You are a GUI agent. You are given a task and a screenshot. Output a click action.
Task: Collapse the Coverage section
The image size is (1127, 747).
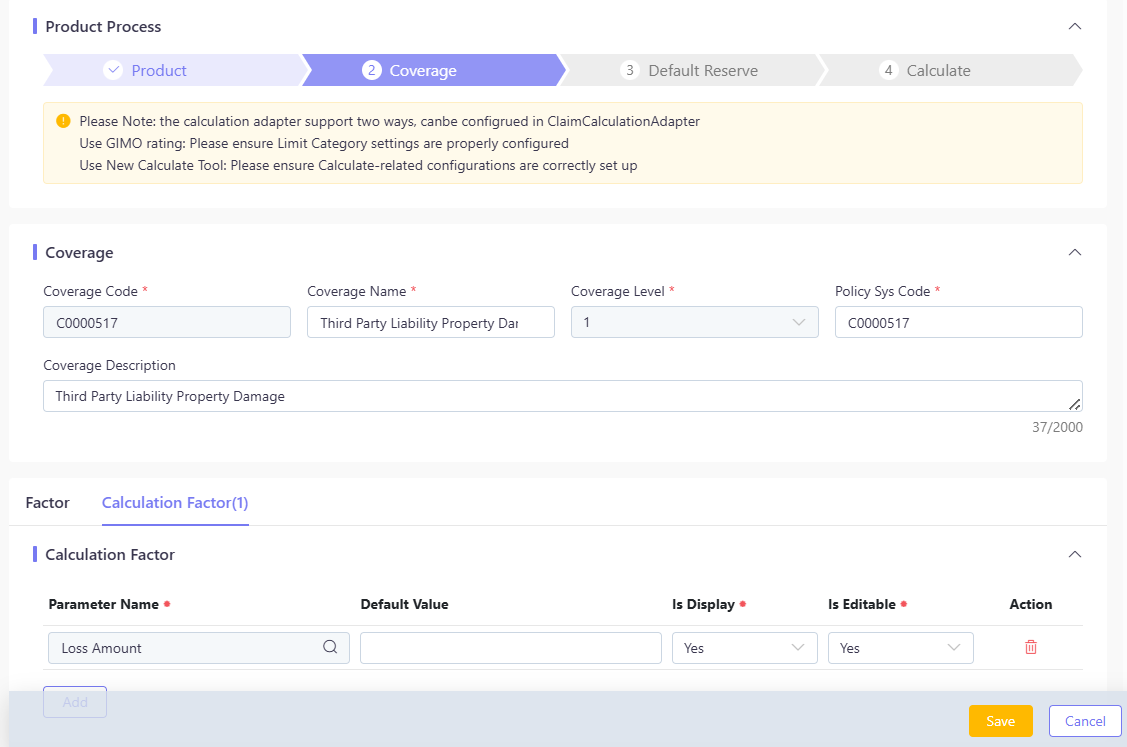(x=1075, y=252)
